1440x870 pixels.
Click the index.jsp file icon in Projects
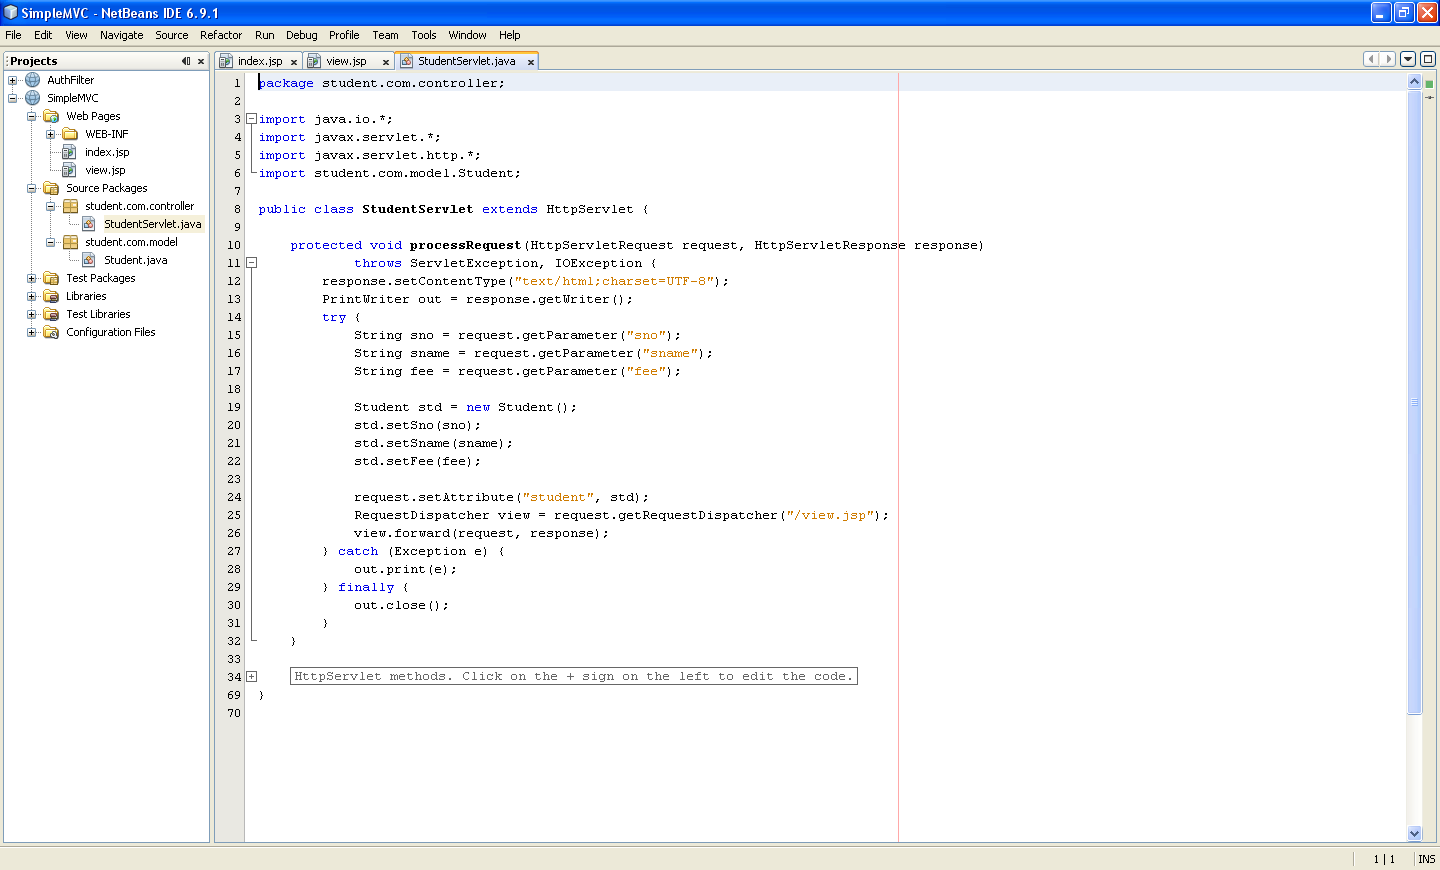pos(67,152)
